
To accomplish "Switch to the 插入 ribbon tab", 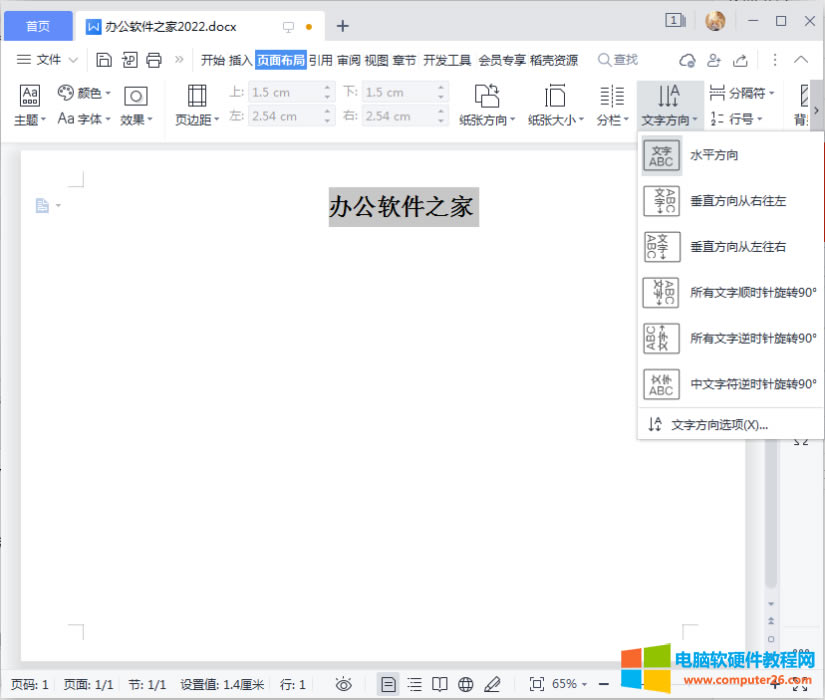I will pyautogui.click(x=240, y=60).
